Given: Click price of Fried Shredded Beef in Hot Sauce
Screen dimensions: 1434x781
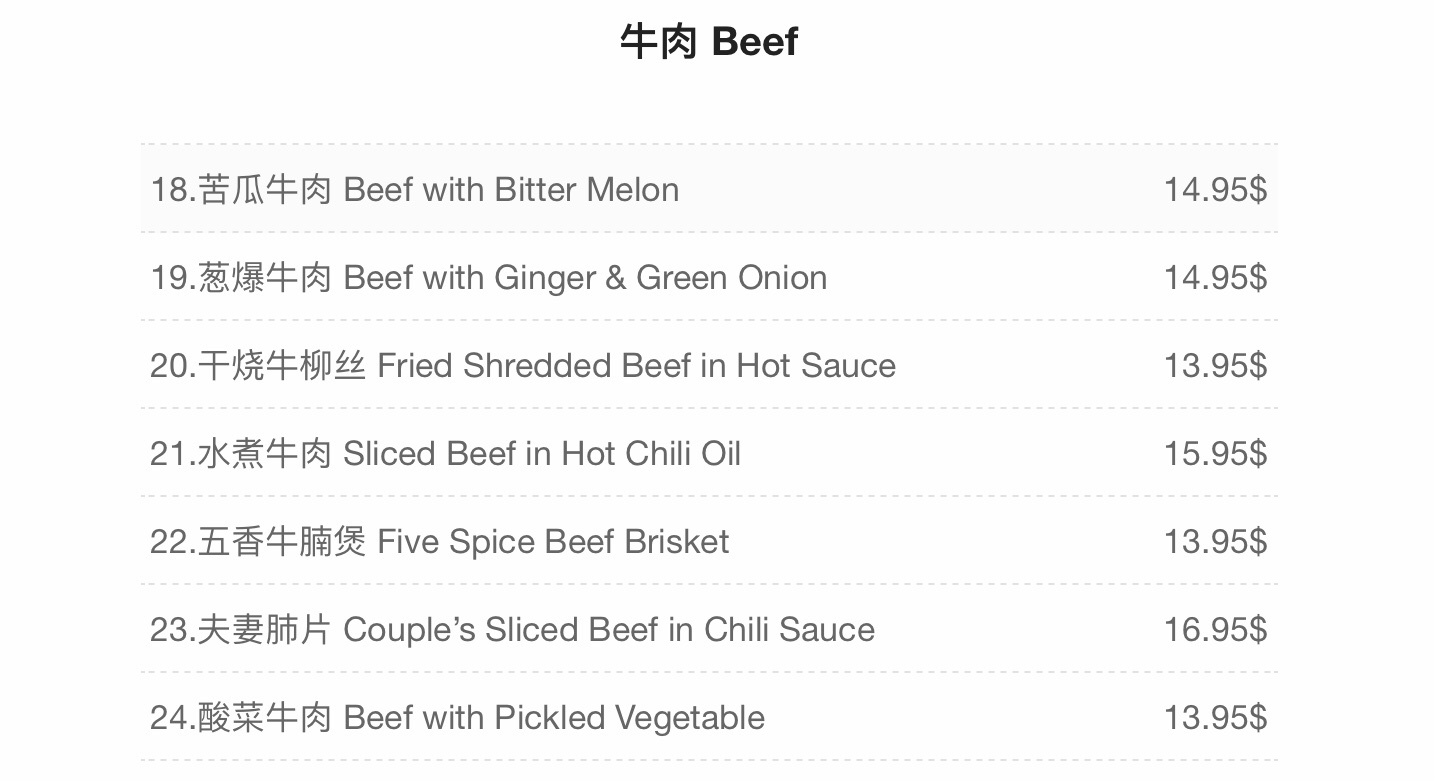Looking at the screenshot, I should tap(1214, 366).
